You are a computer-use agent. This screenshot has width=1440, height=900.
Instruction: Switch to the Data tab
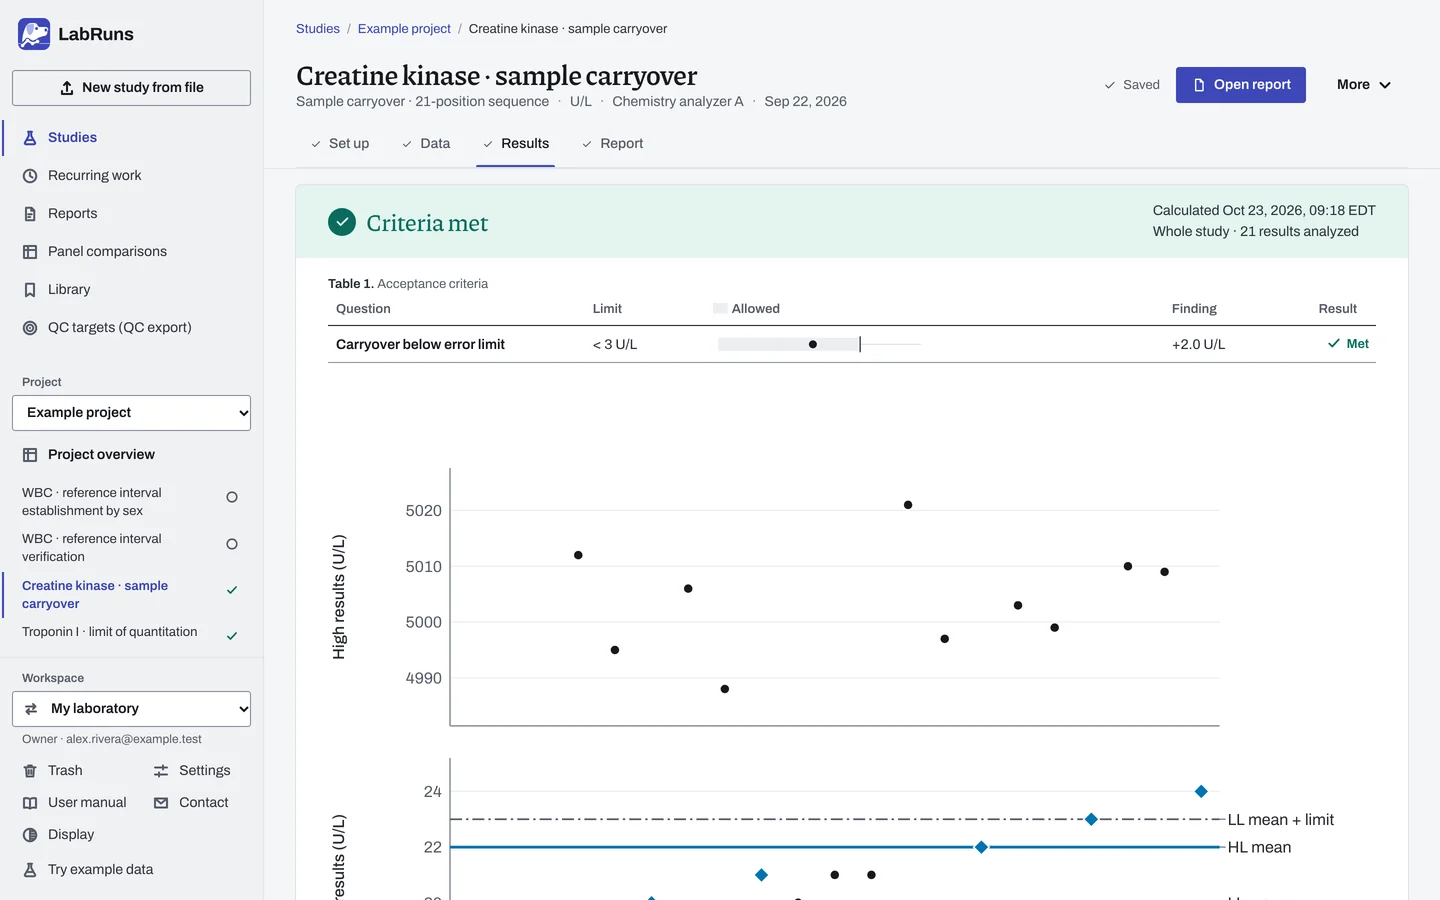[426, 144]
